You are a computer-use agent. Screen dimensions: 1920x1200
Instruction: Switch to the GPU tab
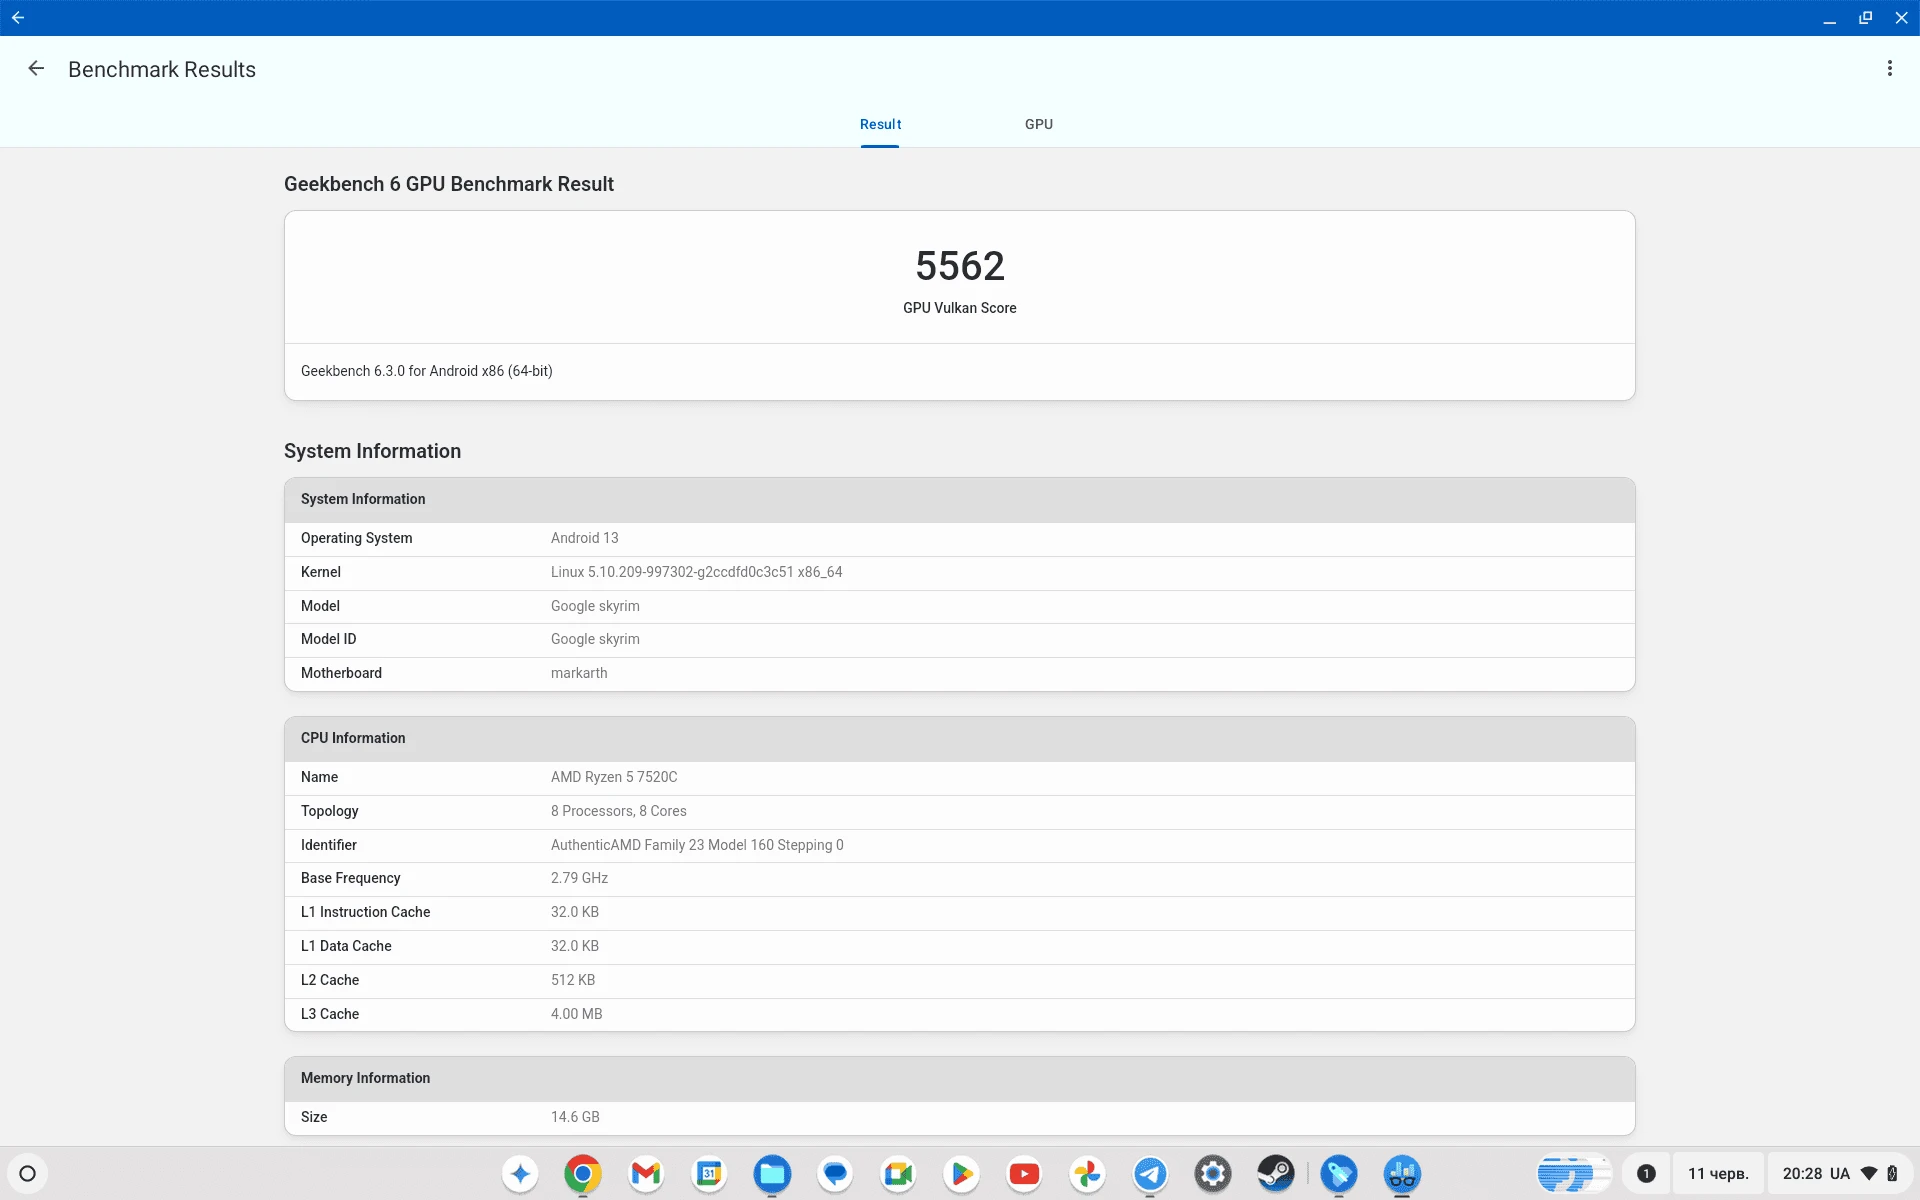1038,124
